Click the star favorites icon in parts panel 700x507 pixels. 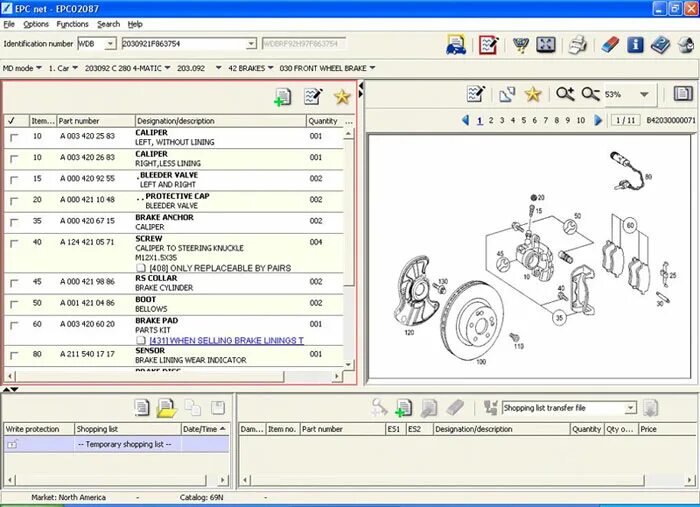(342, 96)
